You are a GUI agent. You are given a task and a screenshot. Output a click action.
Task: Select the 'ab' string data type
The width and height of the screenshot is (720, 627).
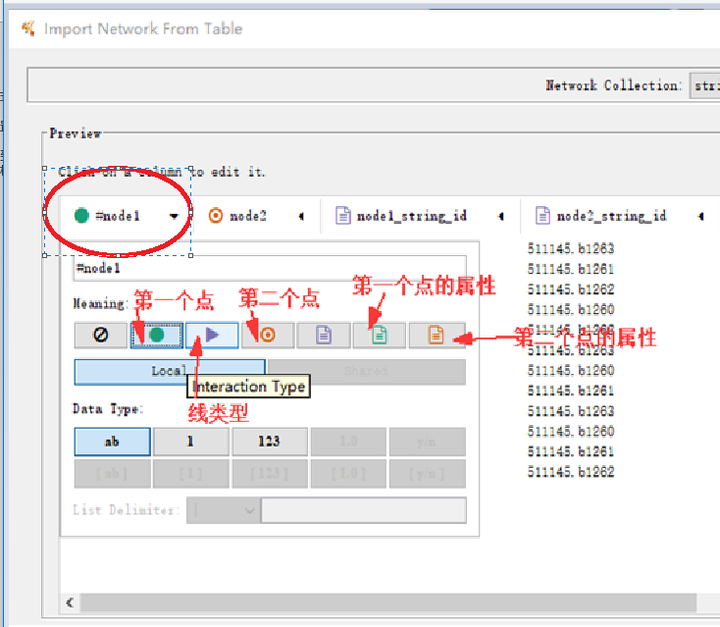click(112, 441)
